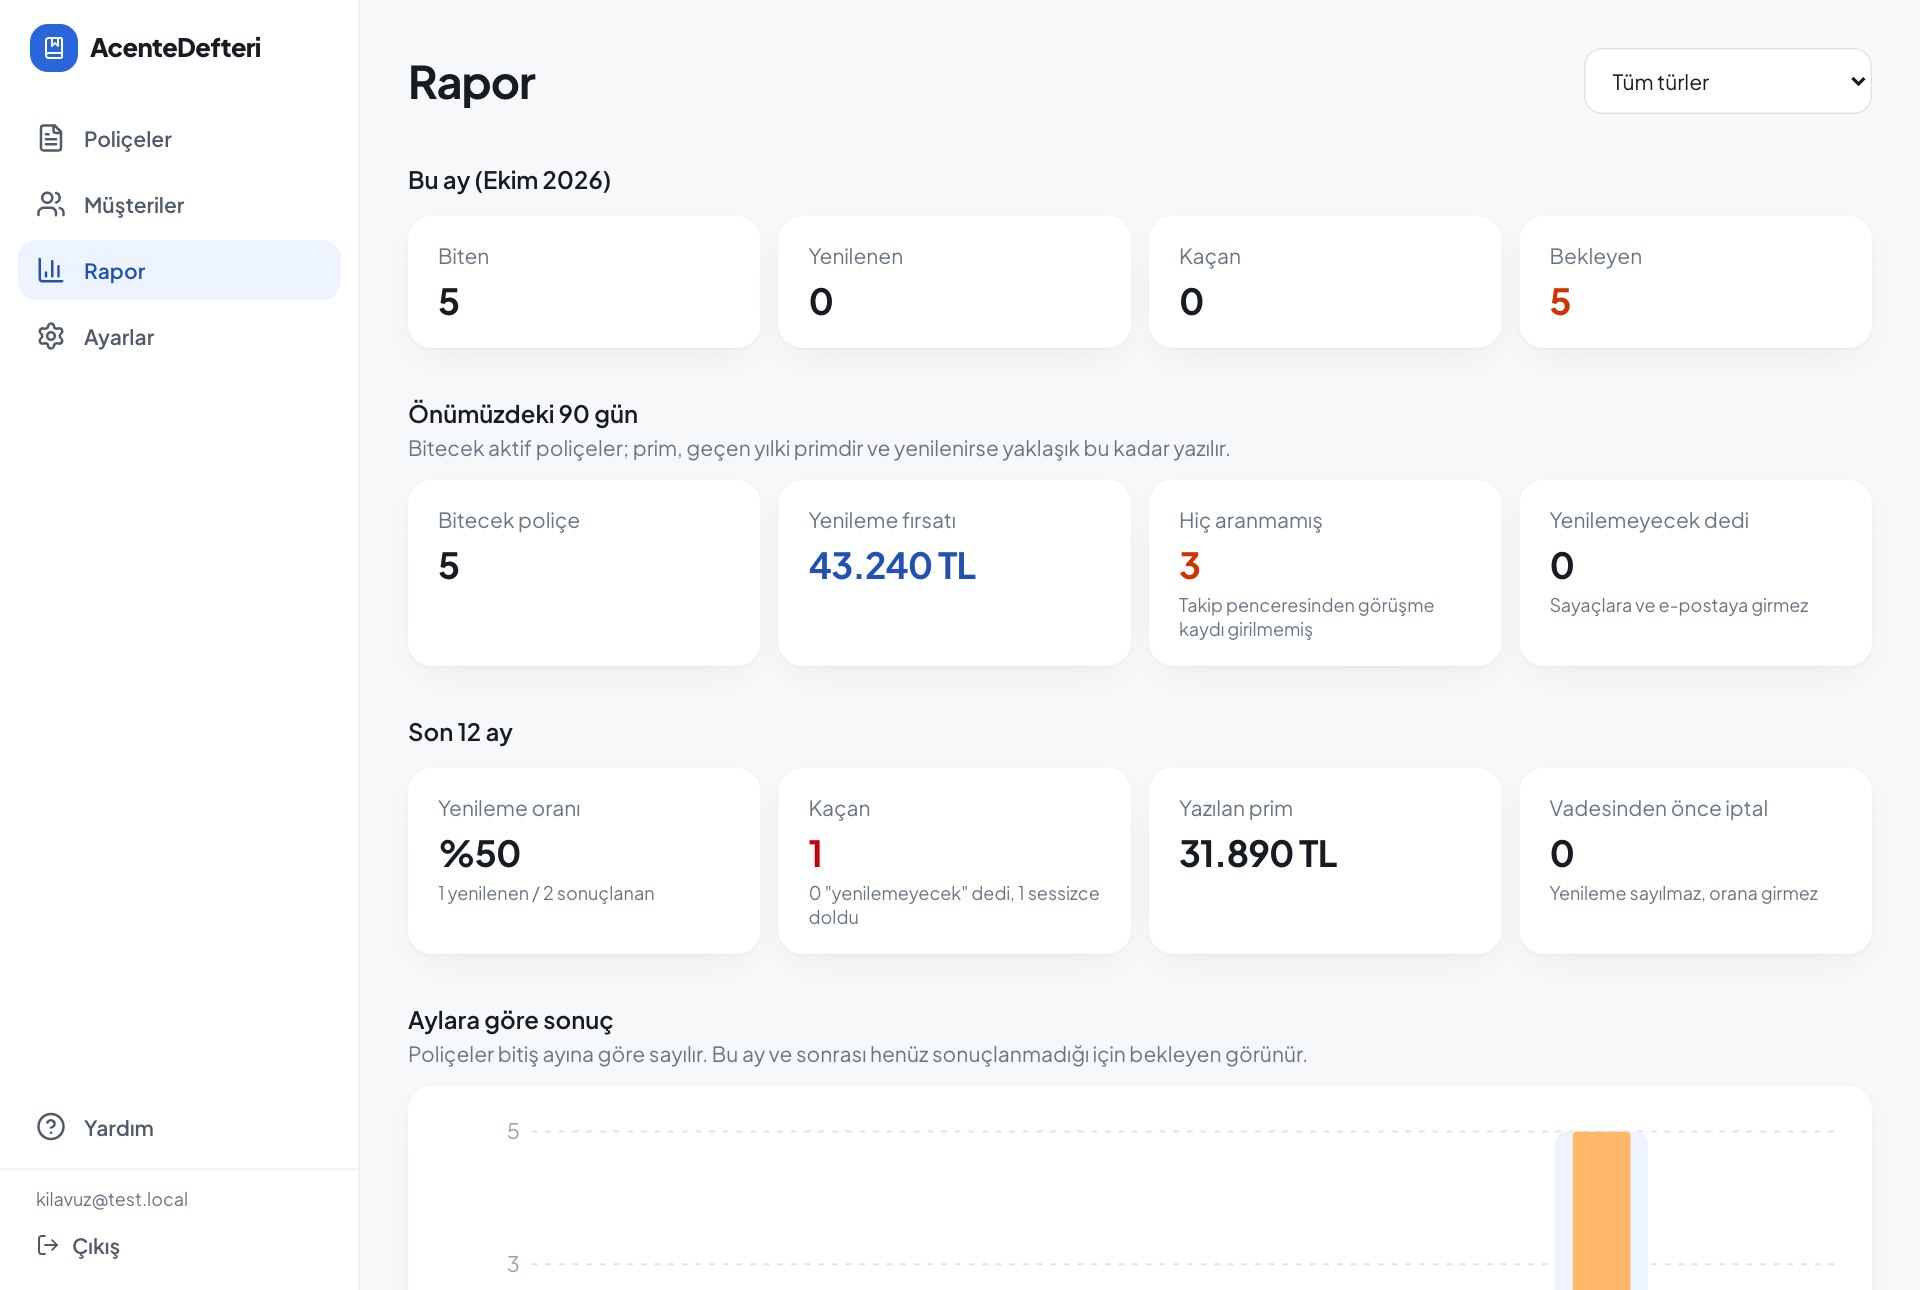Click the Rapor page heading
Viewport: 1920px width, 1290px height.
pyautogui.click(x=472, y=82)
